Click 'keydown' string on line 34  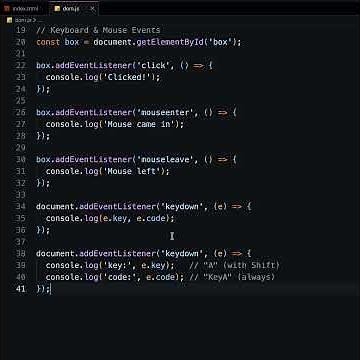click(x=182, y=207)
